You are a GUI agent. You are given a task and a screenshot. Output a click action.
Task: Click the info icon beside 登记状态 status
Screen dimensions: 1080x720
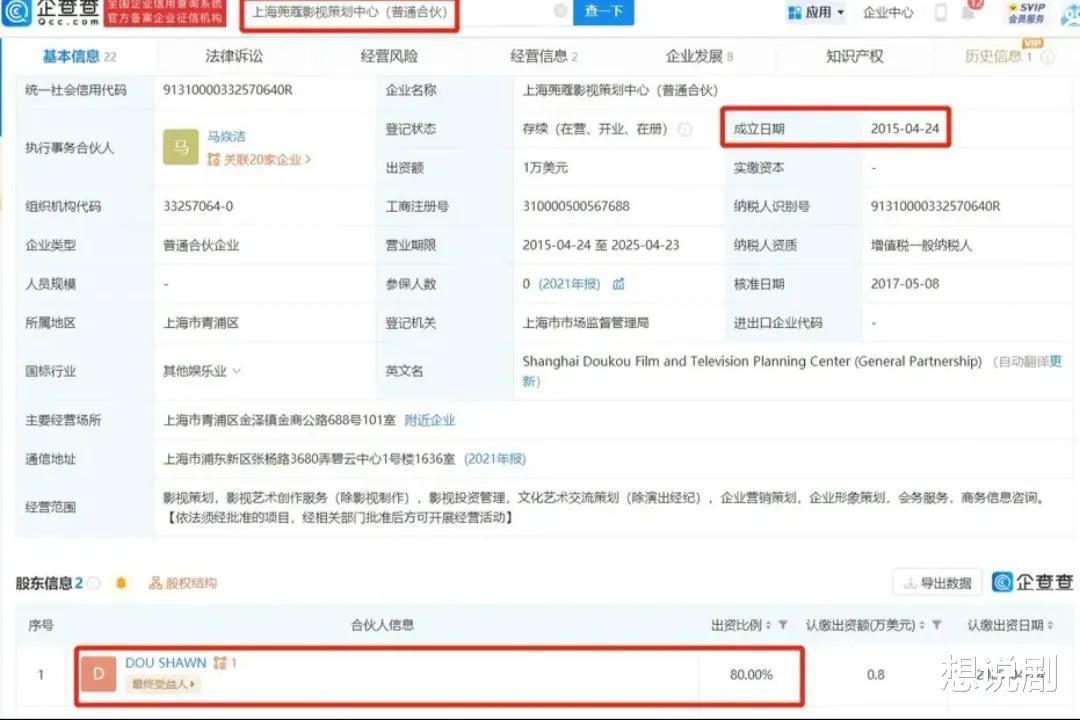(x=686, y=128)
